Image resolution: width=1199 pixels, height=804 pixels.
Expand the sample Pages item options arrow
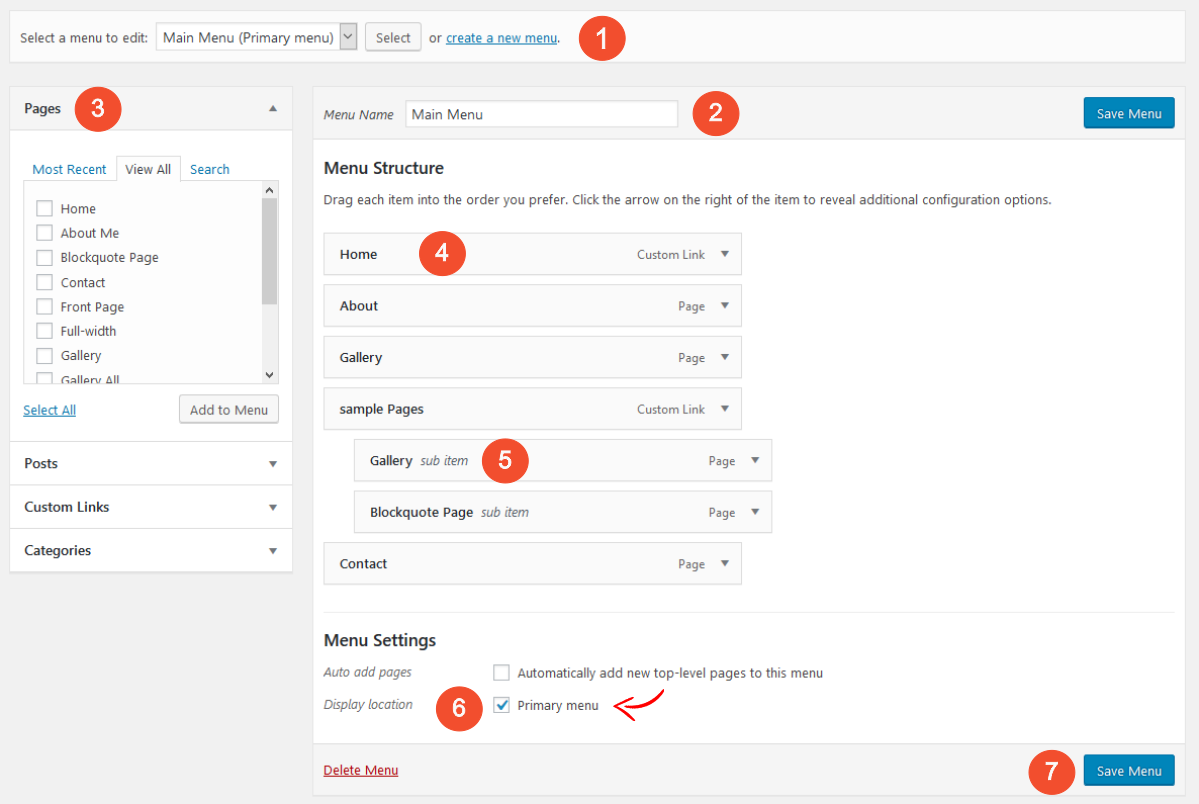pyautogui.click(x=725, y=409)
